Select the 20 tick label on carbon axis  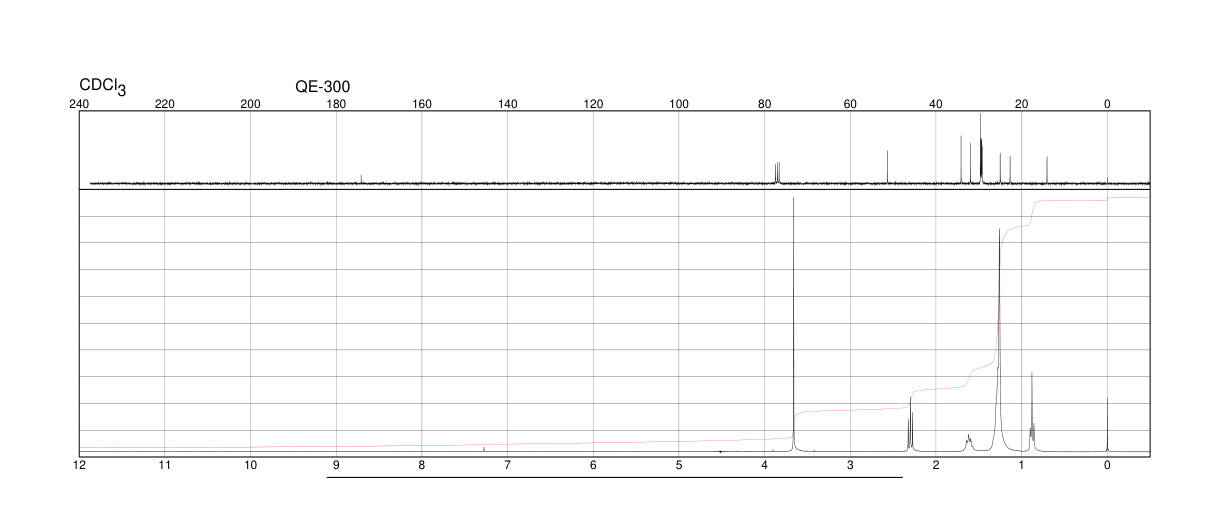(x=1021, y=104)
